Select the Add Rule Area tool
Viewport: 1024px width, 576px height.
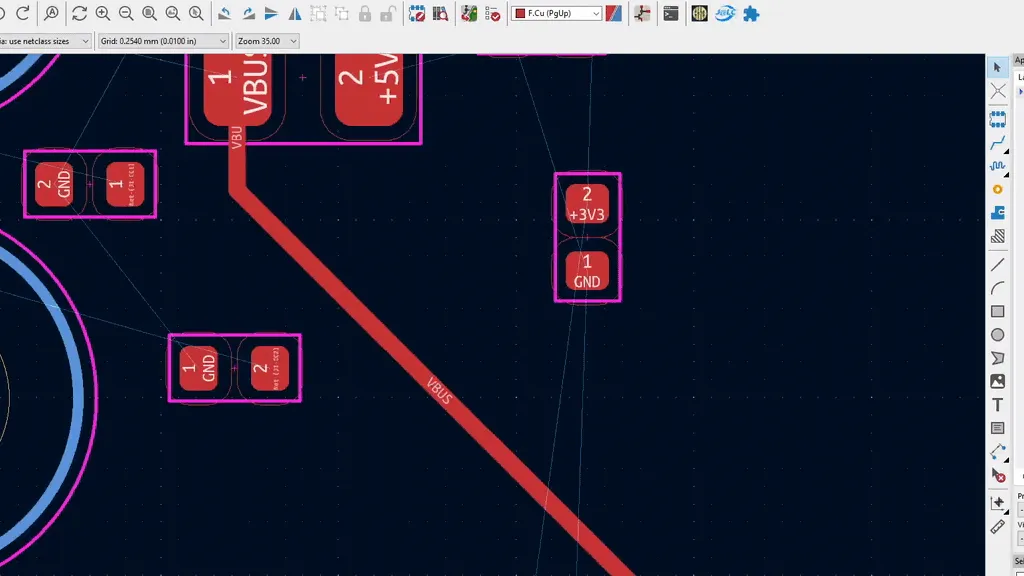pyautogui.click(x=997, y=236)
